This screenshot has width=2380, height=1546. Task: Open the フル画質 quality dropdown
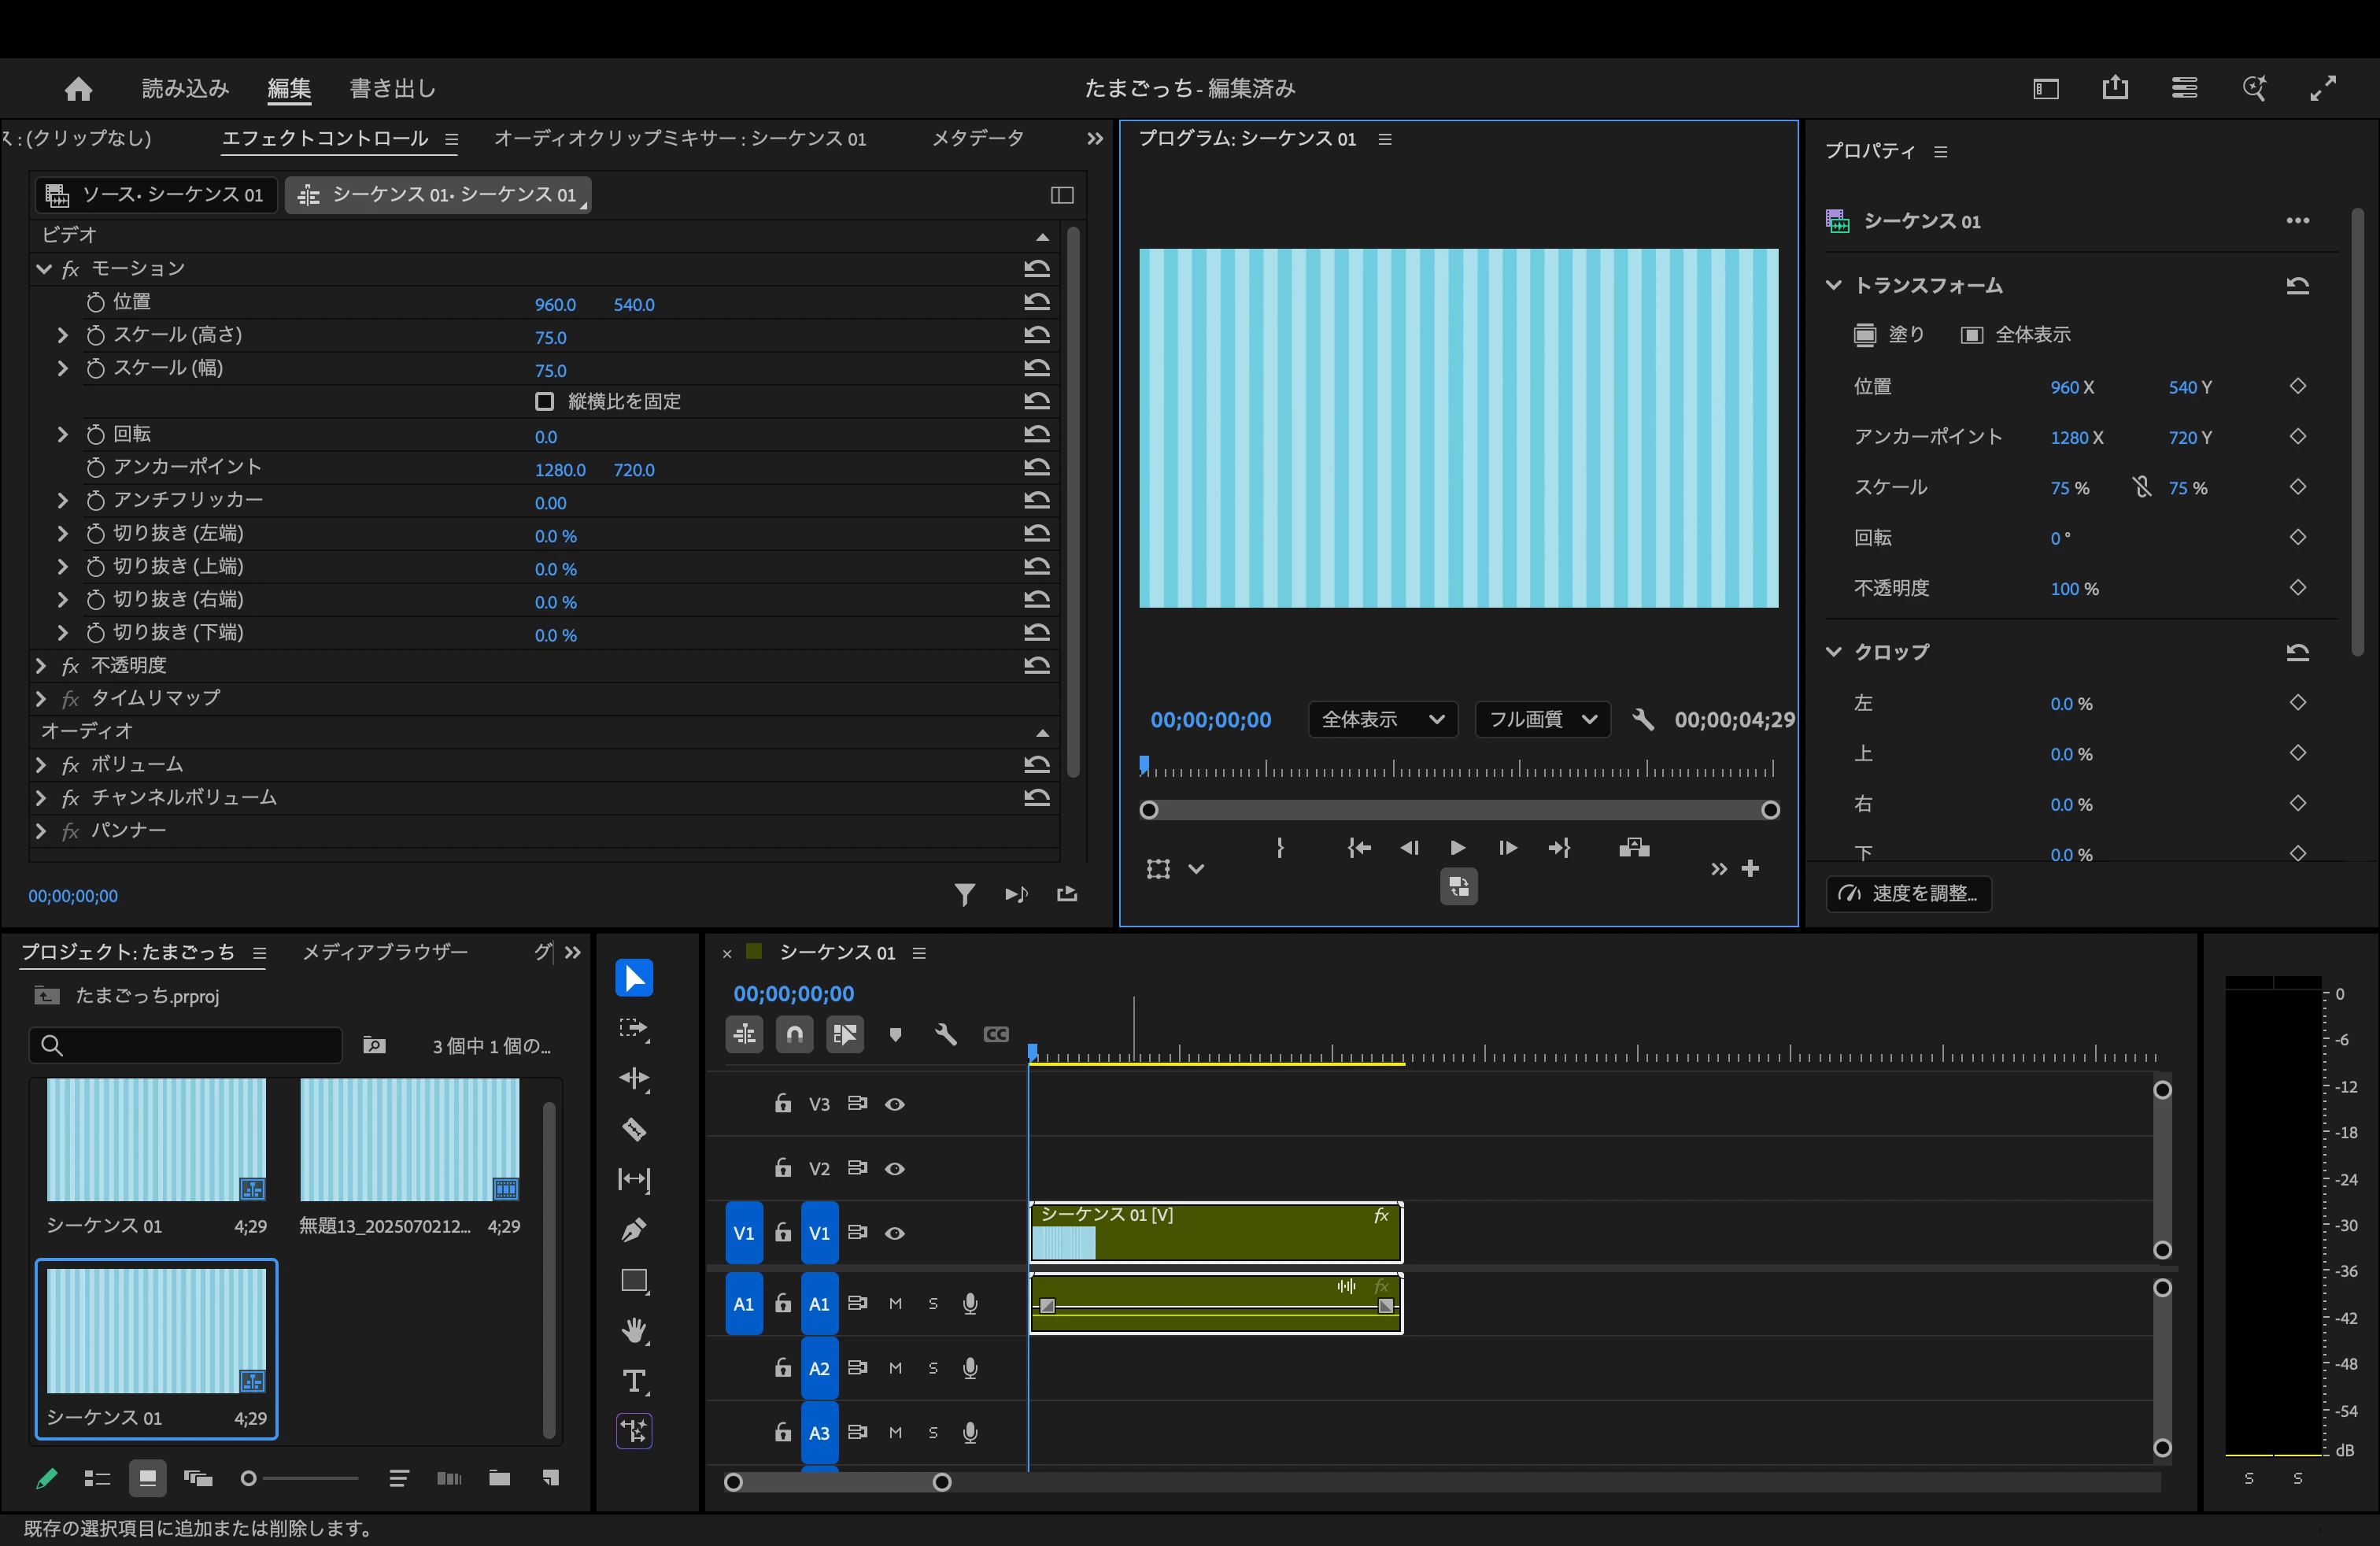(1542, 719)
